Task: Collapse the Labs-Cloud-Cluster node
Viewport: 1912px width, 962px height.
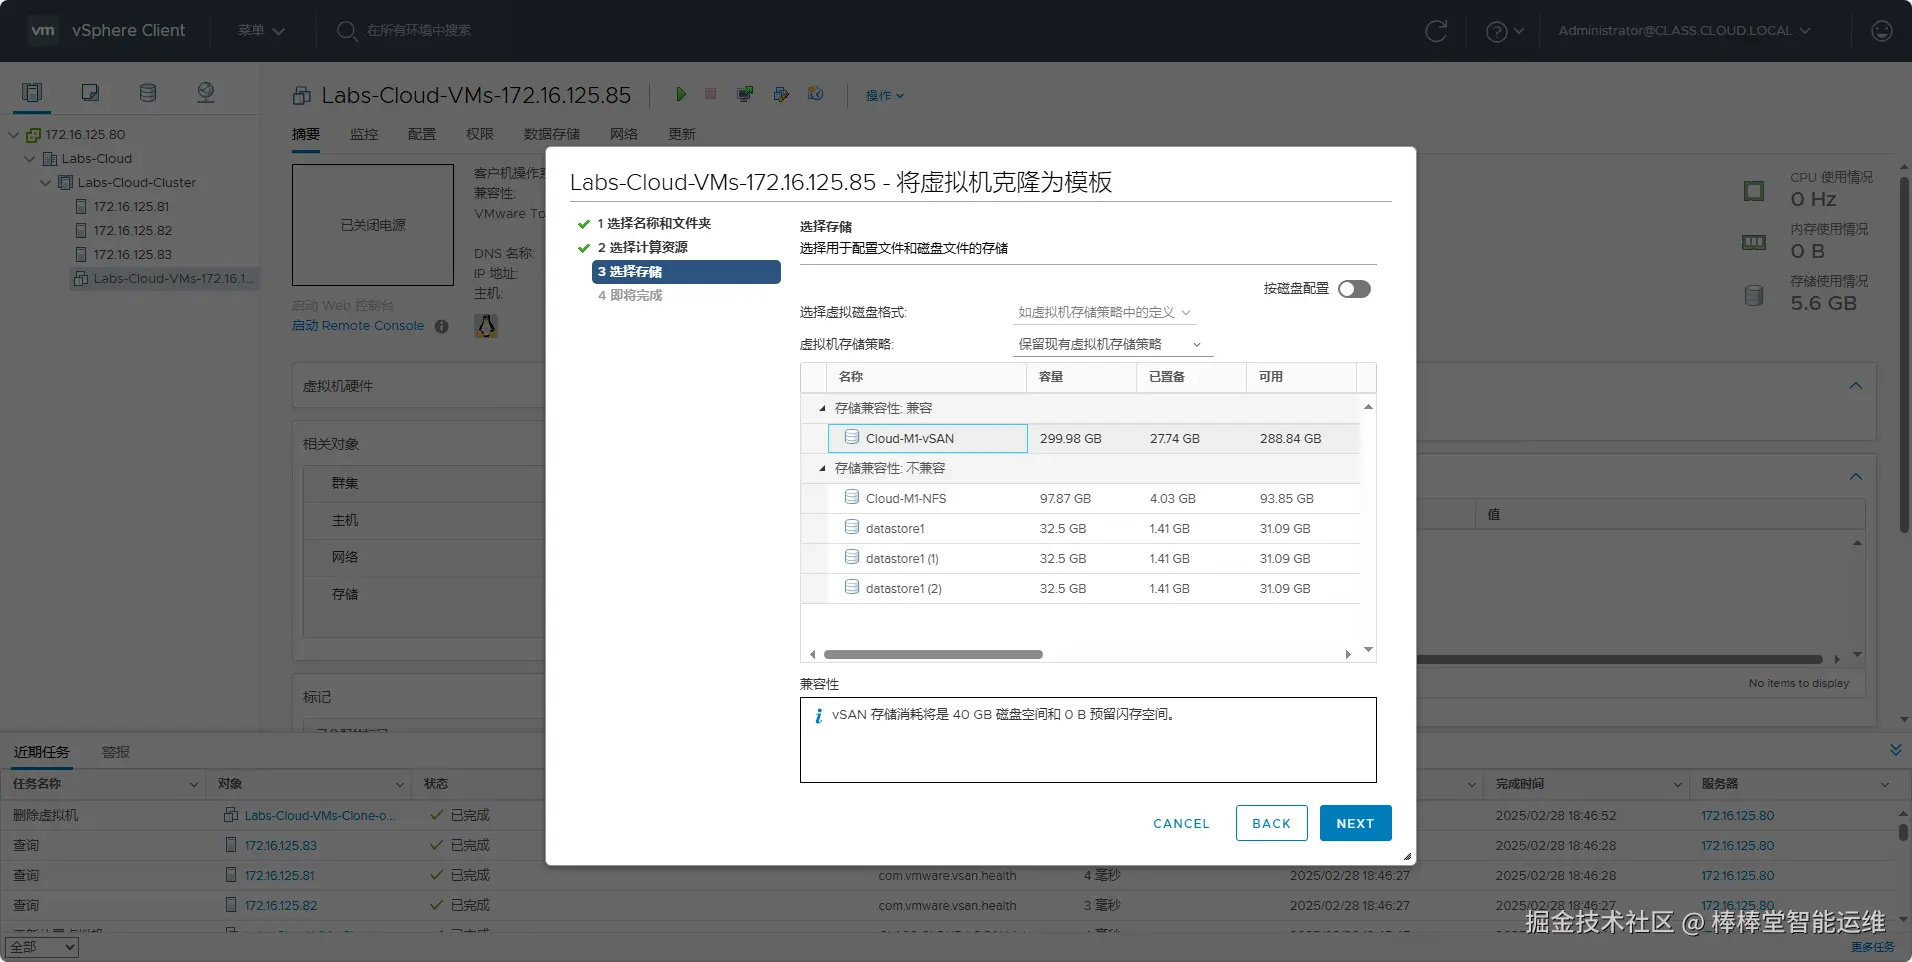Action: pyautogui.click(x=46, y=183)
